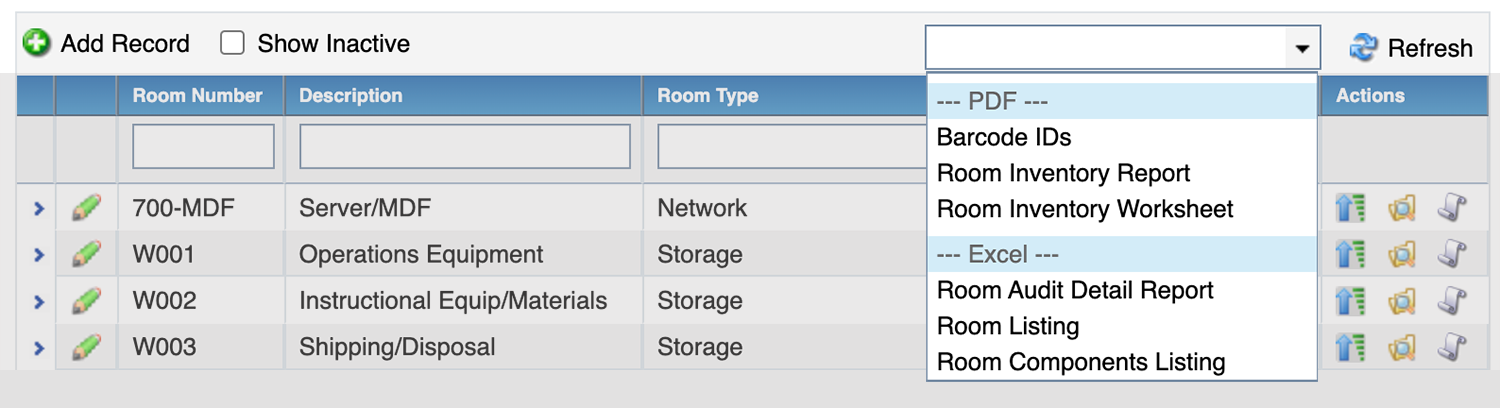Click the scroll icon in W002 row

(1452, 300)
